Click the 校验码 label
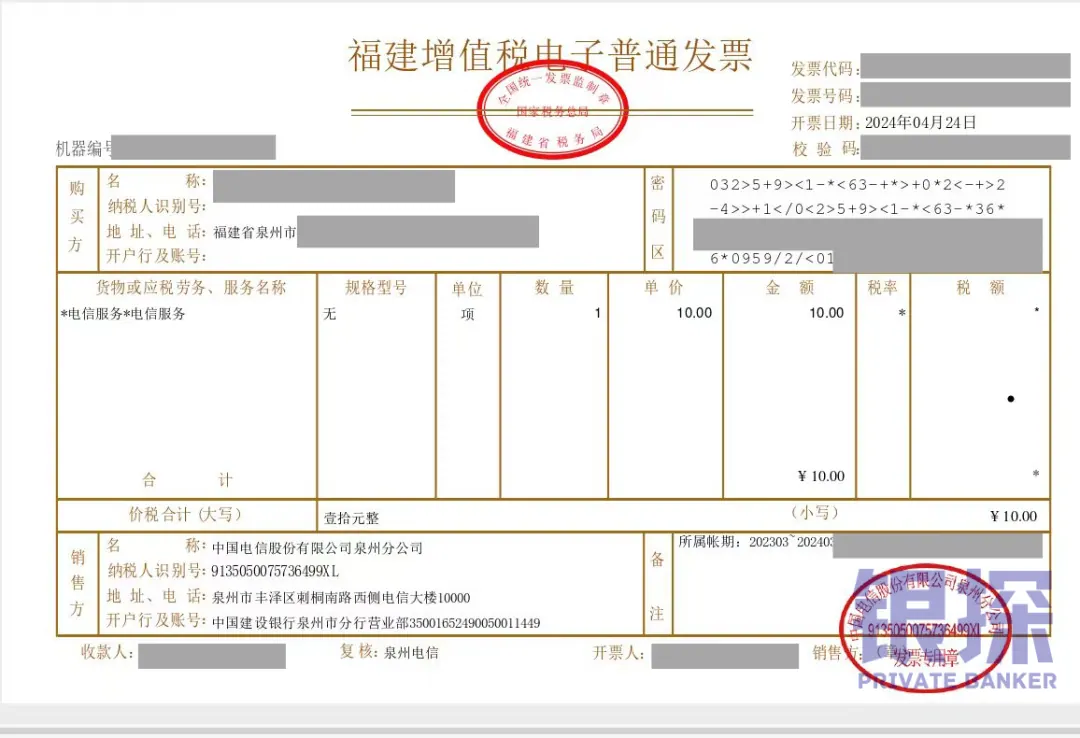1080x738 pixels. pyautogui.click(x=824, y=149)
